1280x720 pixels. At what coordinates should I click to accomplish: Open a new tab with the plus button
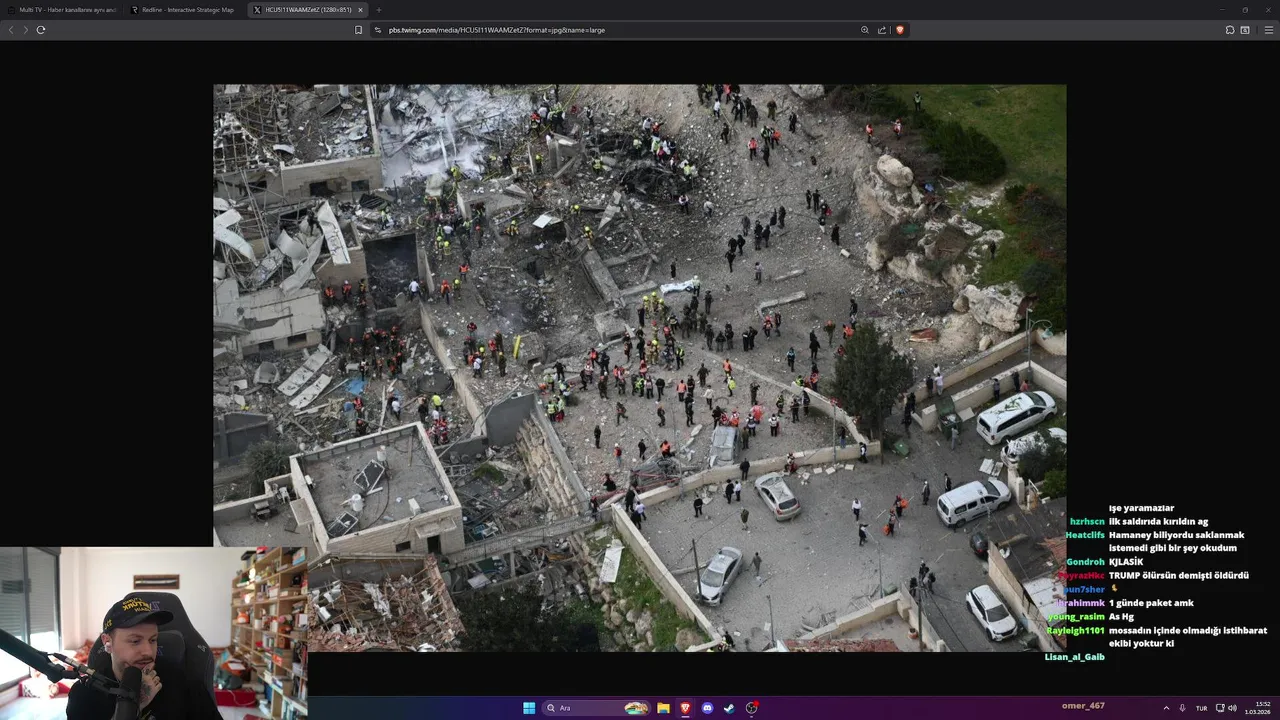click(378, 10)
